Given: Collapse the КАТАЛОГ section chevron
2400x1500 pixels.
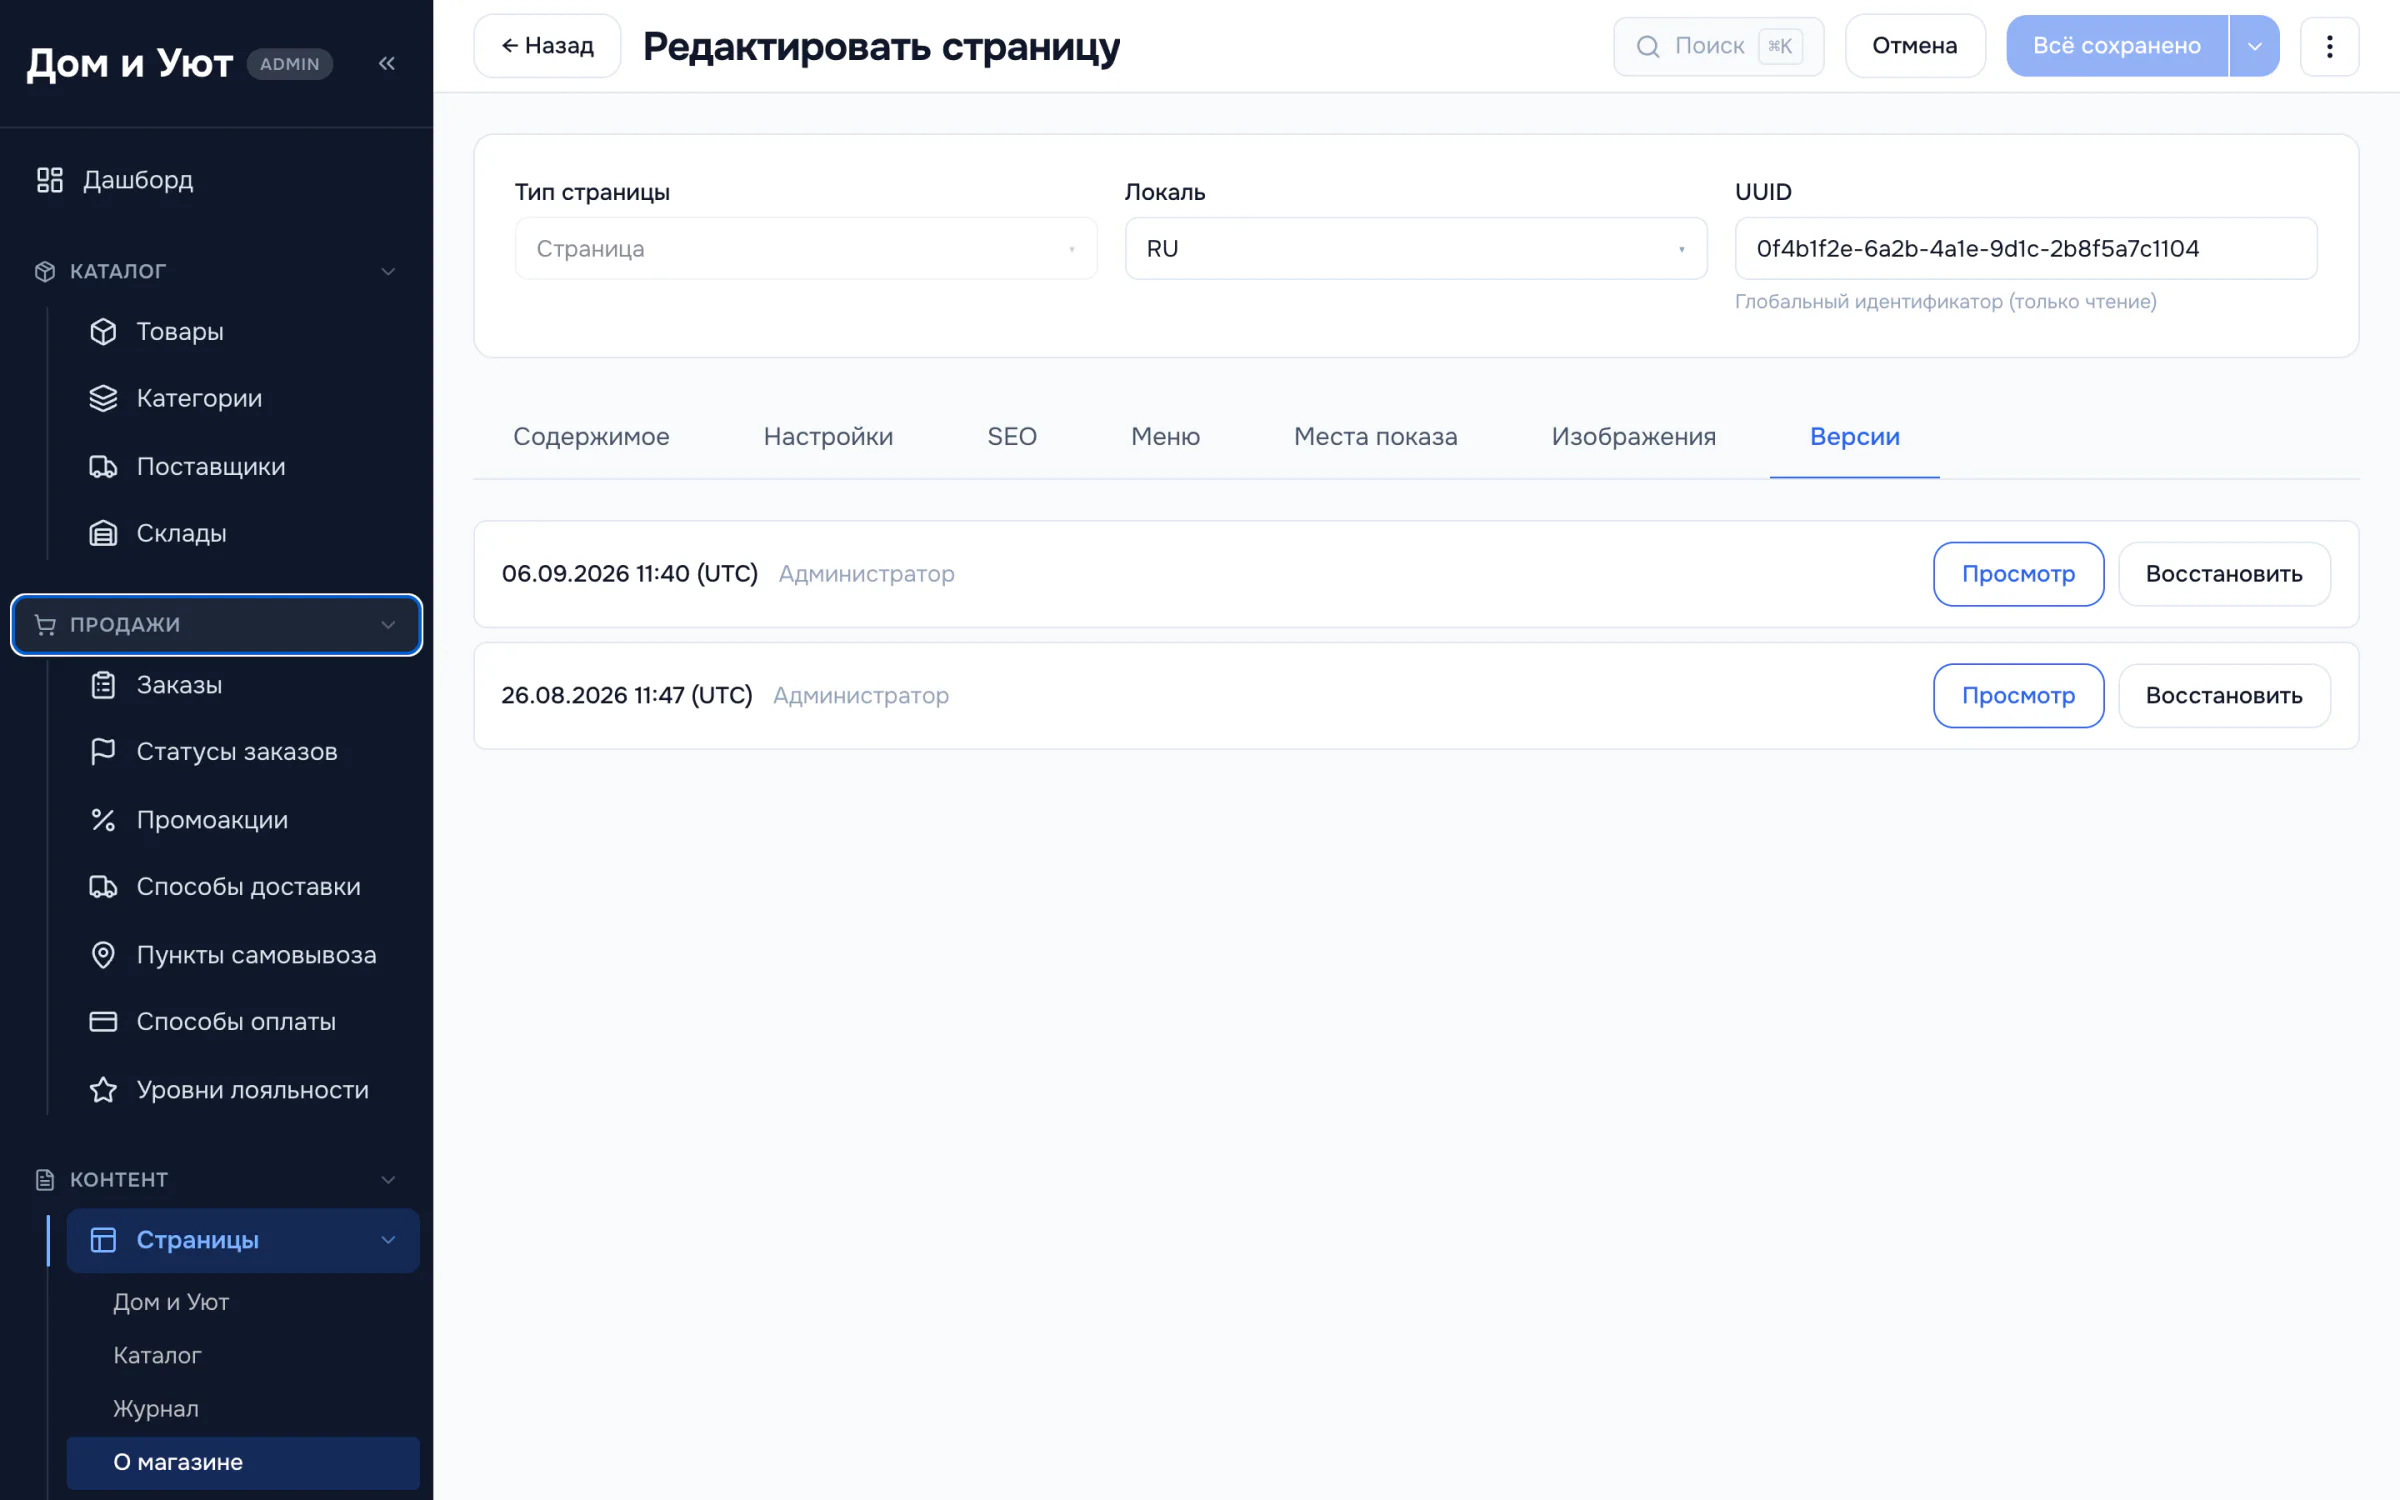Looking at the screenshot, I should point(388,271).
